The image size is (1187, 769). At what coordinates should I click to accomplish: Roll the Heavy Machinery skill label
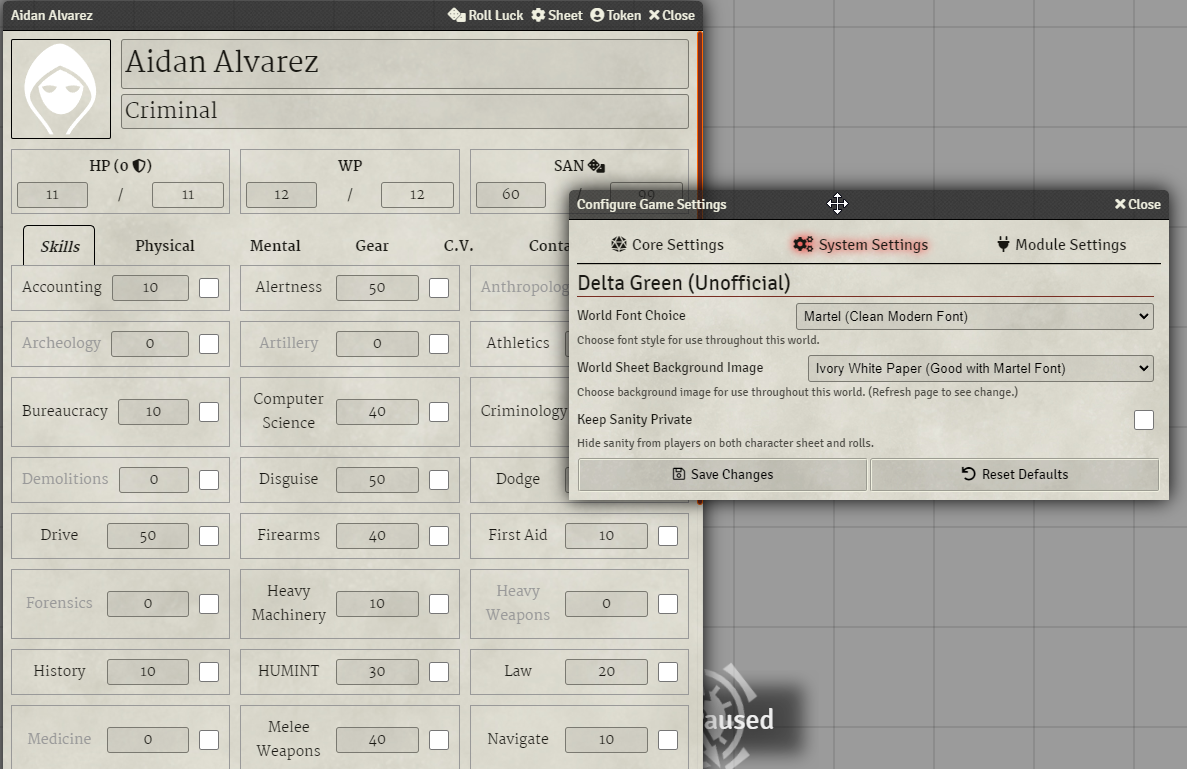pyautogui.click(x=288, y=602)
